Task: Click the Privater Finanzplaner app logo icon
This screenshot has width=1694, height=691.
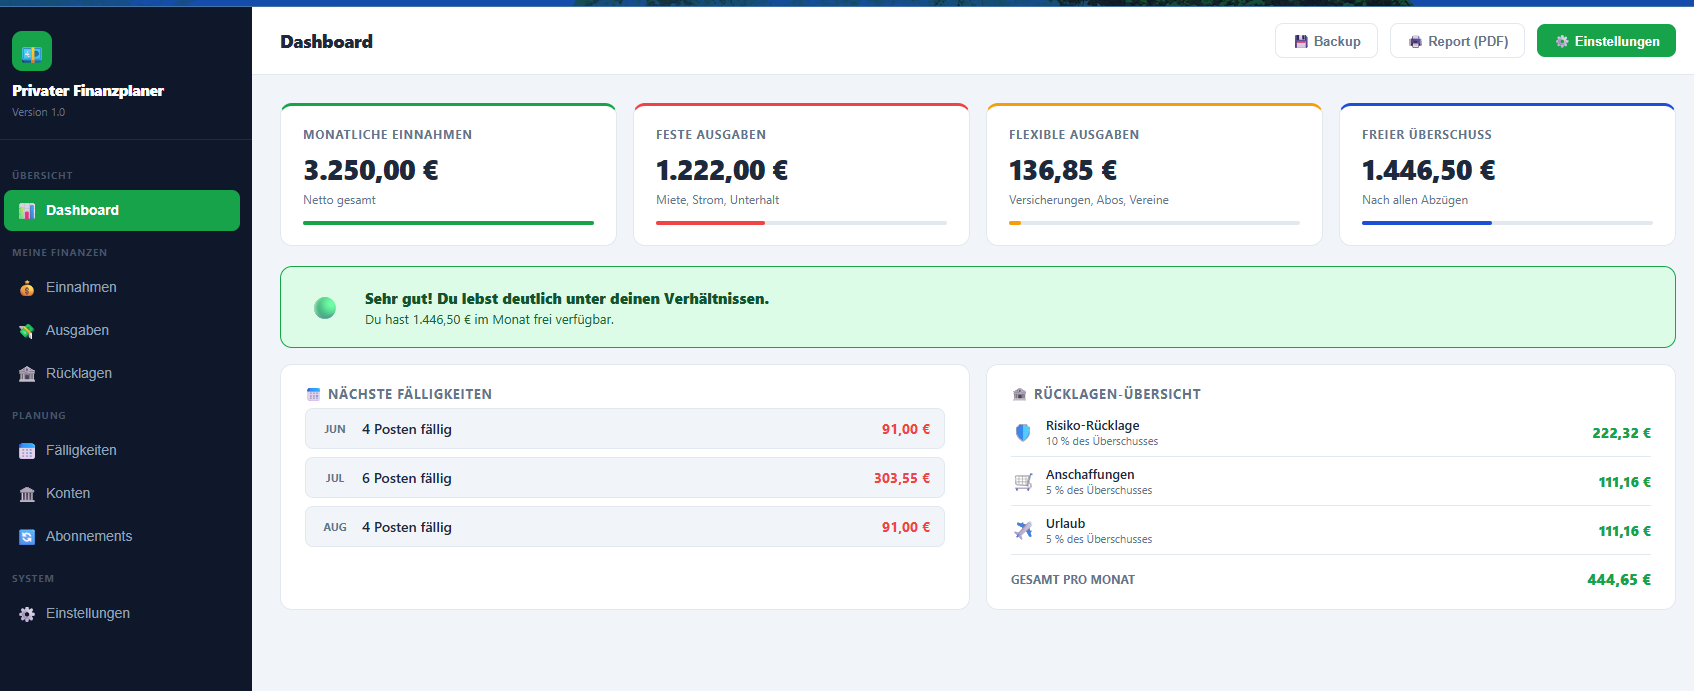Action: click(32, 51)
